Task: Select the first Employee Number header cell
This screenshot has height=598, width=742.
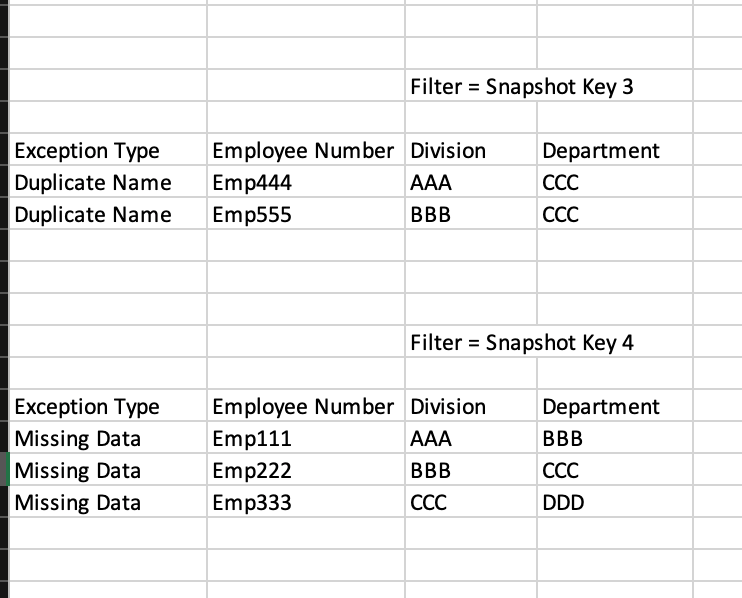Action: tap(306, 150)
